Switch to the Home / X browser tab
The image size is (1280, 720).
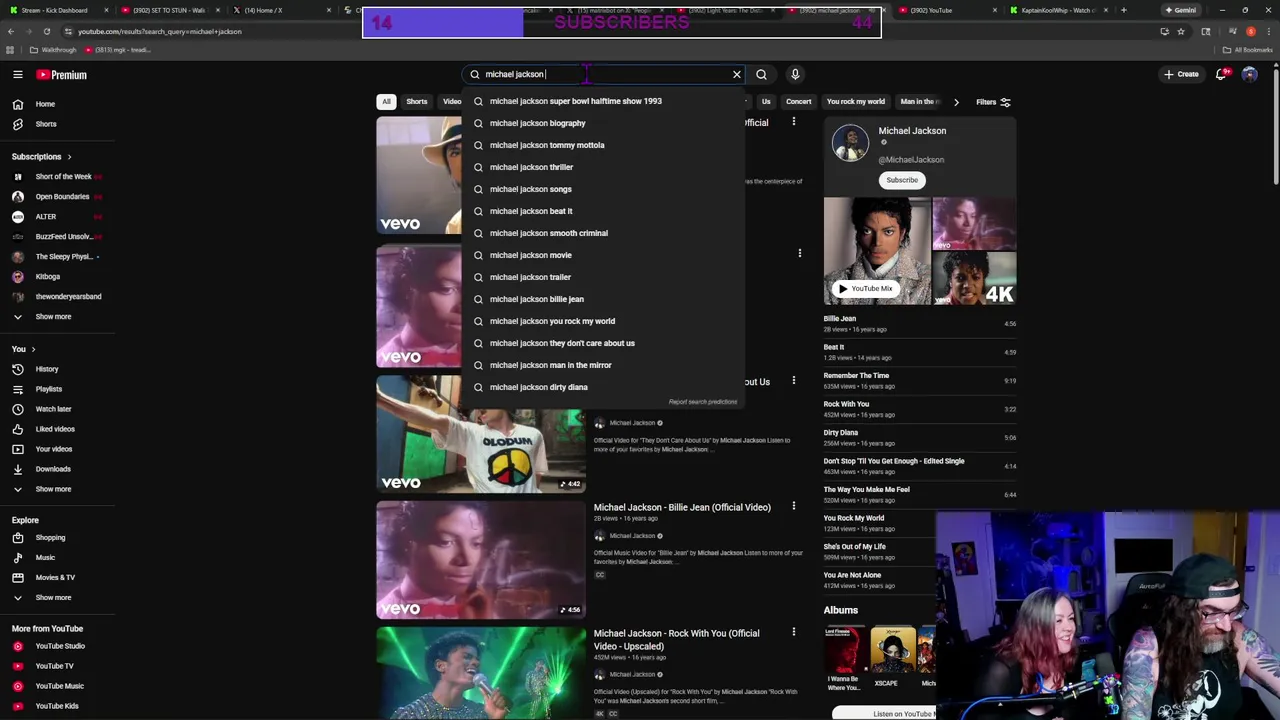(264, 10)
